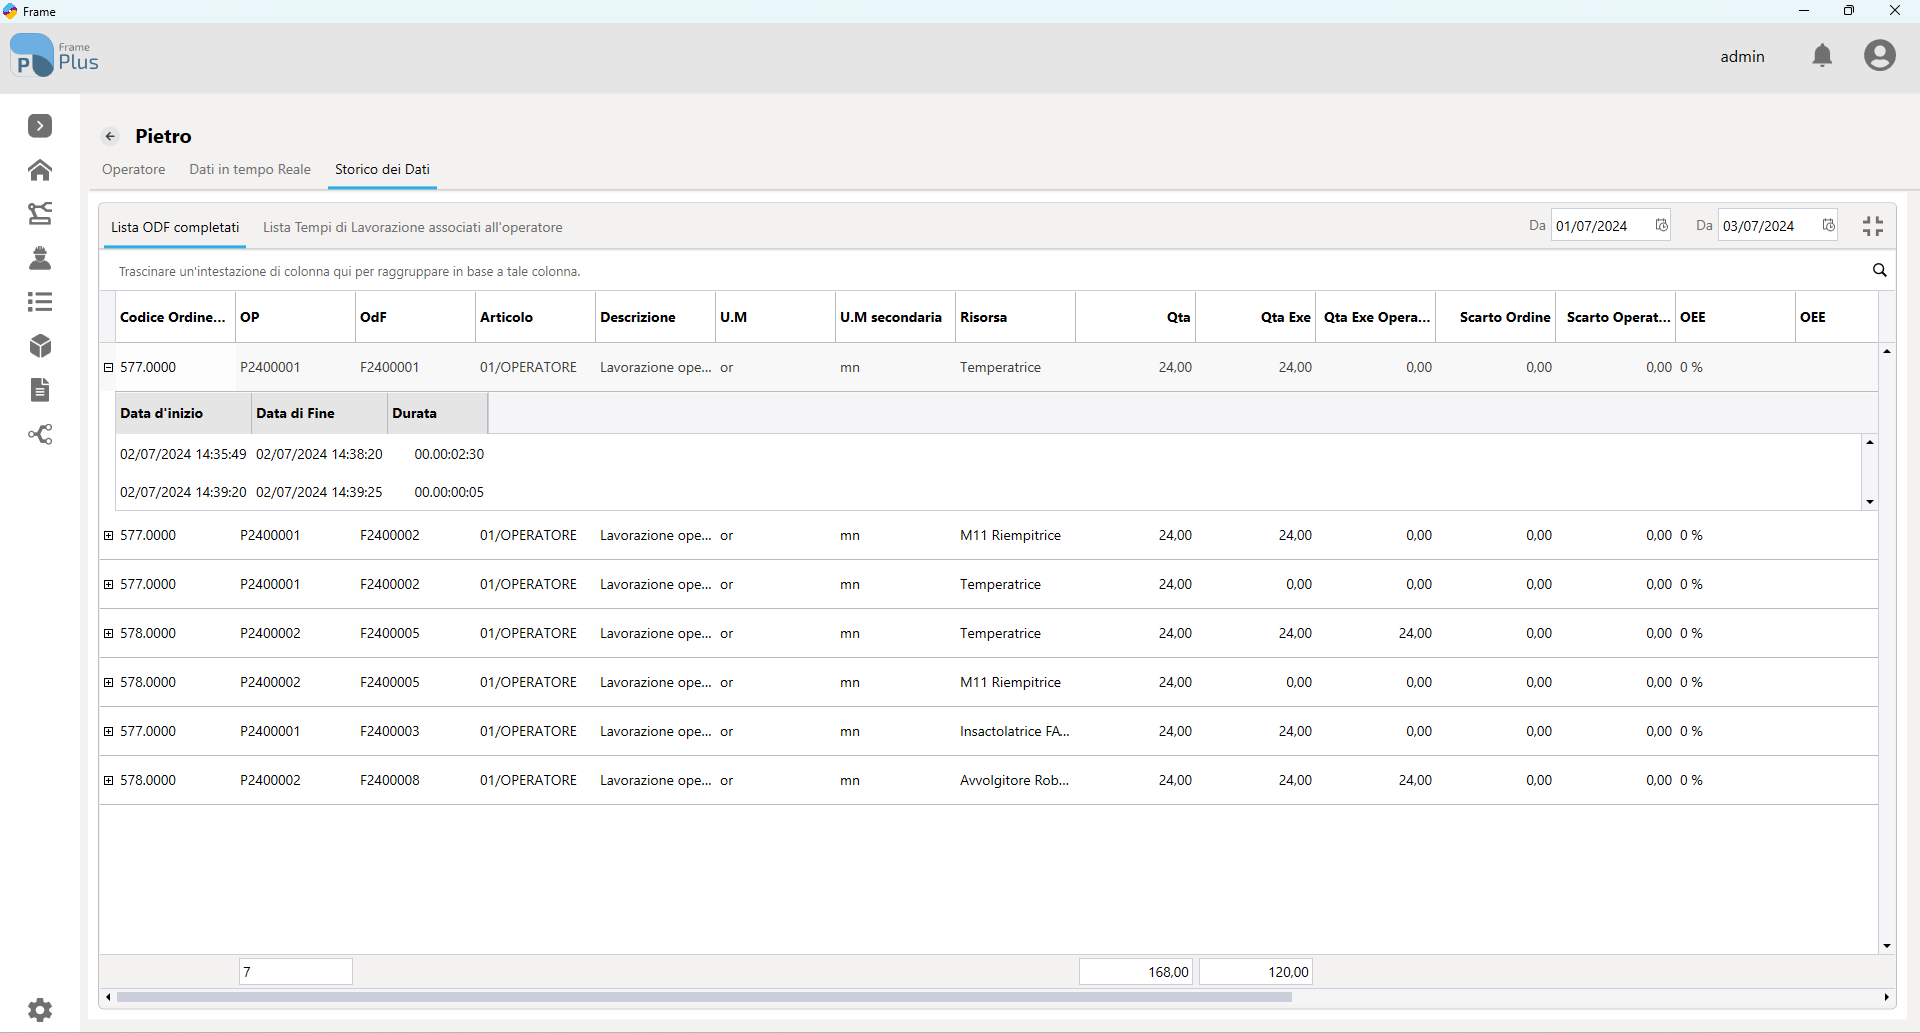Image resolution: width=1920 pixels, height=1033 pixels.
Task: Select the Avvolgitore Rob... resource cell
Action: pyautogui.click(x=1014, y=780)
